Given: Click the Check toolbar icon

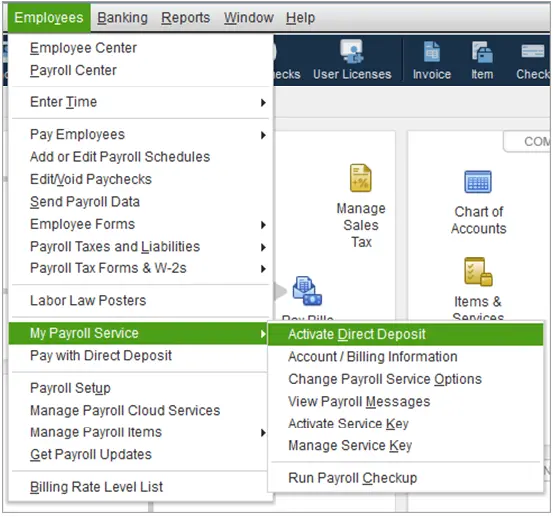Looking at the screenshot, I should [x=533, y=60].
